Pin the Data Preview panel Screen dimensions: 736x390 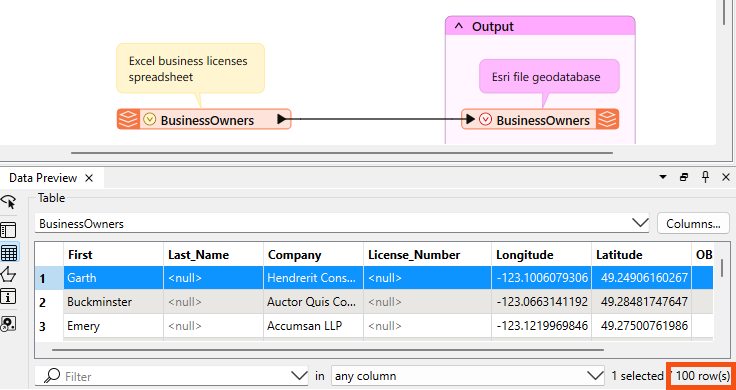click(x=705, y=177)
